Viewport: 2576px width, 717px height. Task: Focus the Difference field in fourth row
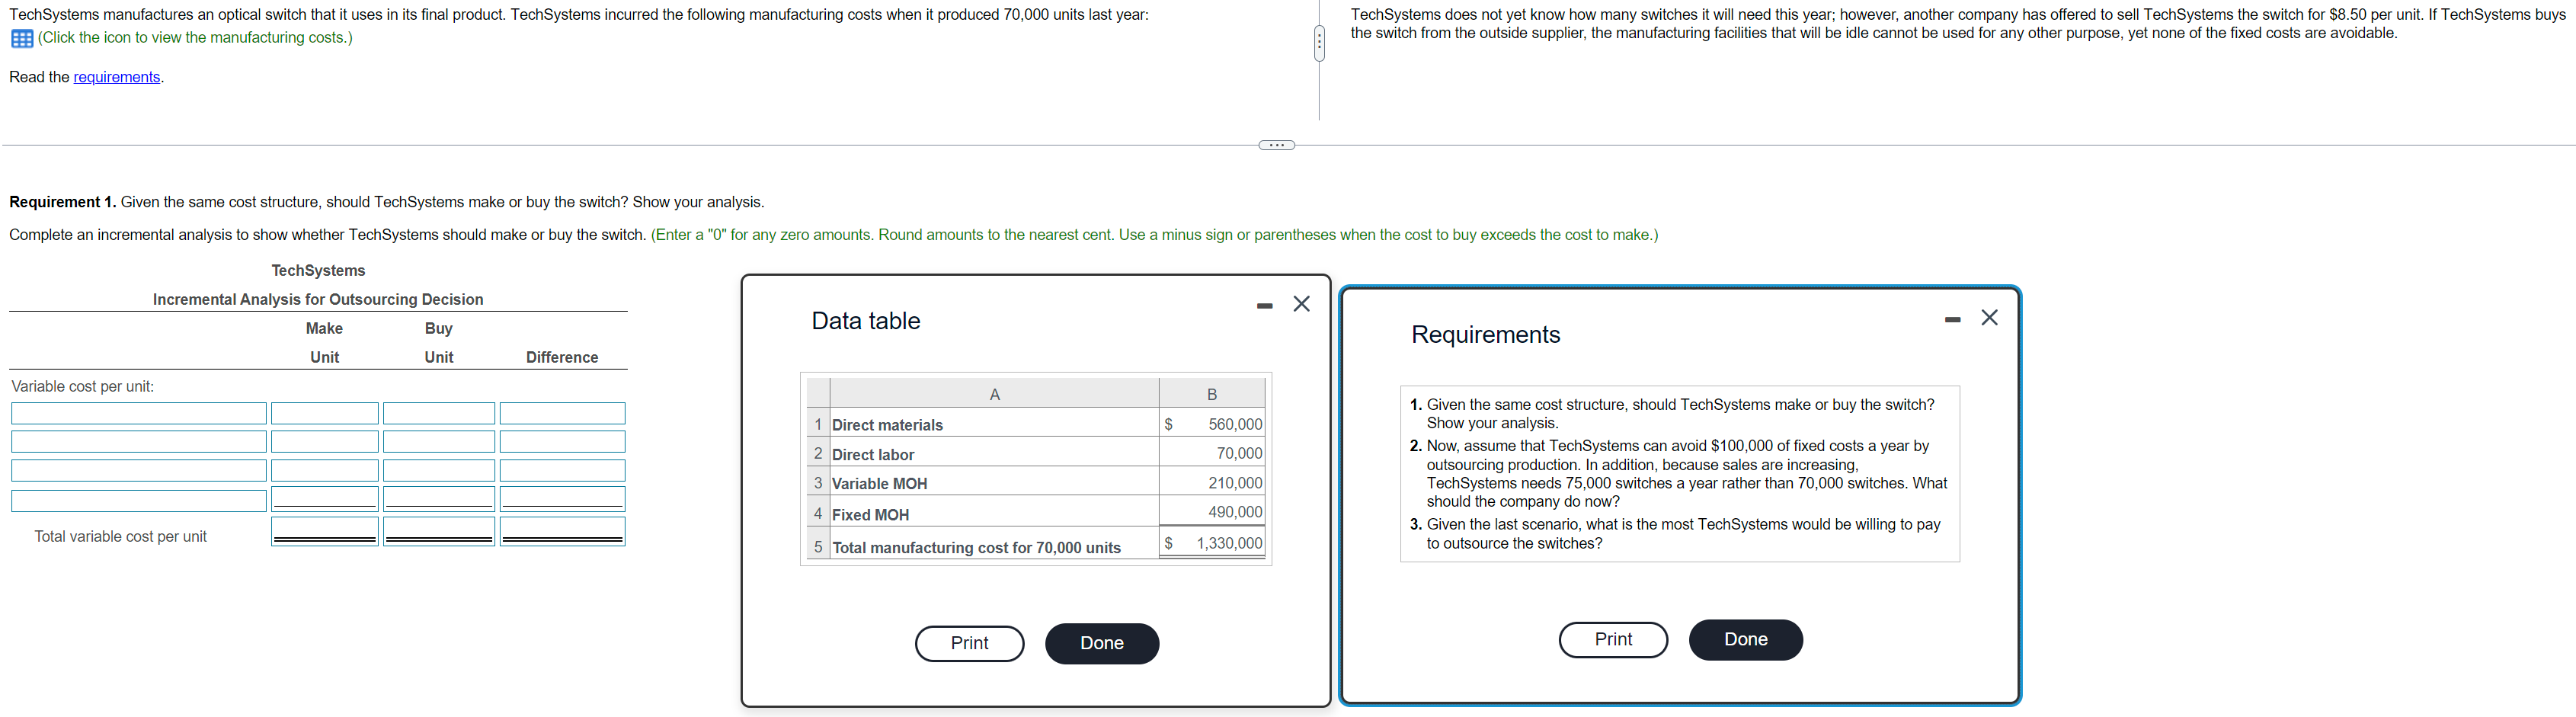tap(563, 498)
